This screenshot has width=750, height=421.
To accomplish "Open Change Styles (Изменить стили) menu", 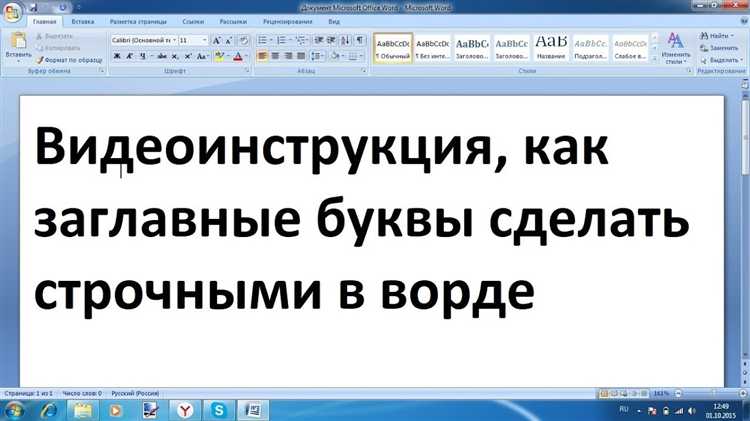I will (x=675, y=48).
